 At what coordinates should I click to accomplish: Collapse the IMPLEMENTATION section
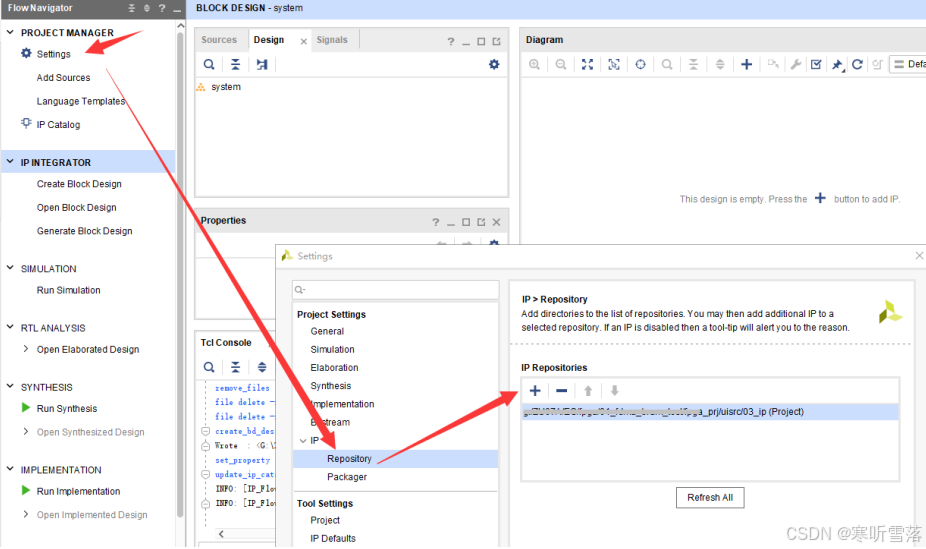click(10, 469)
